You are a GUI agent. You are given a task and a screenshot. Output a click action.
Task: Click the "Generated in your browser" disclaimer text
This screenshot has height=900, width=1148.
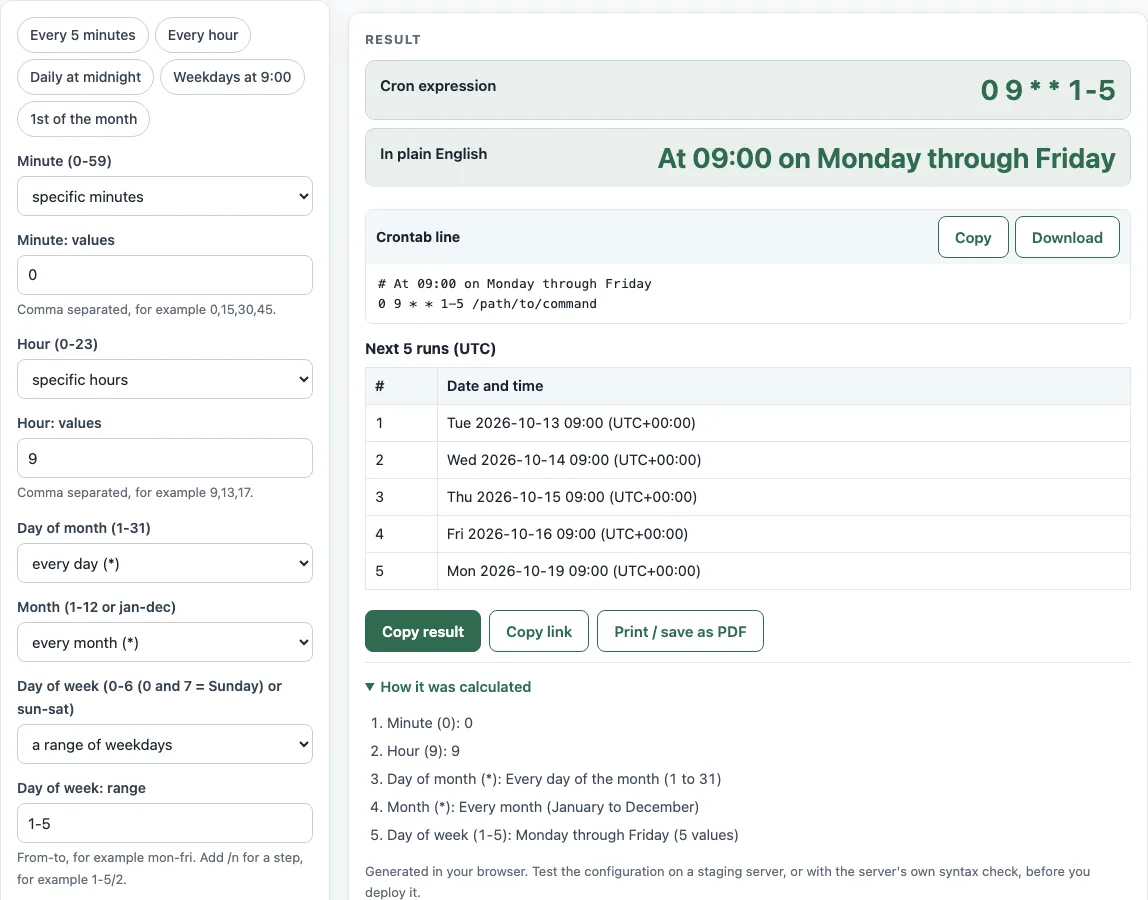[x=728, y=882]
